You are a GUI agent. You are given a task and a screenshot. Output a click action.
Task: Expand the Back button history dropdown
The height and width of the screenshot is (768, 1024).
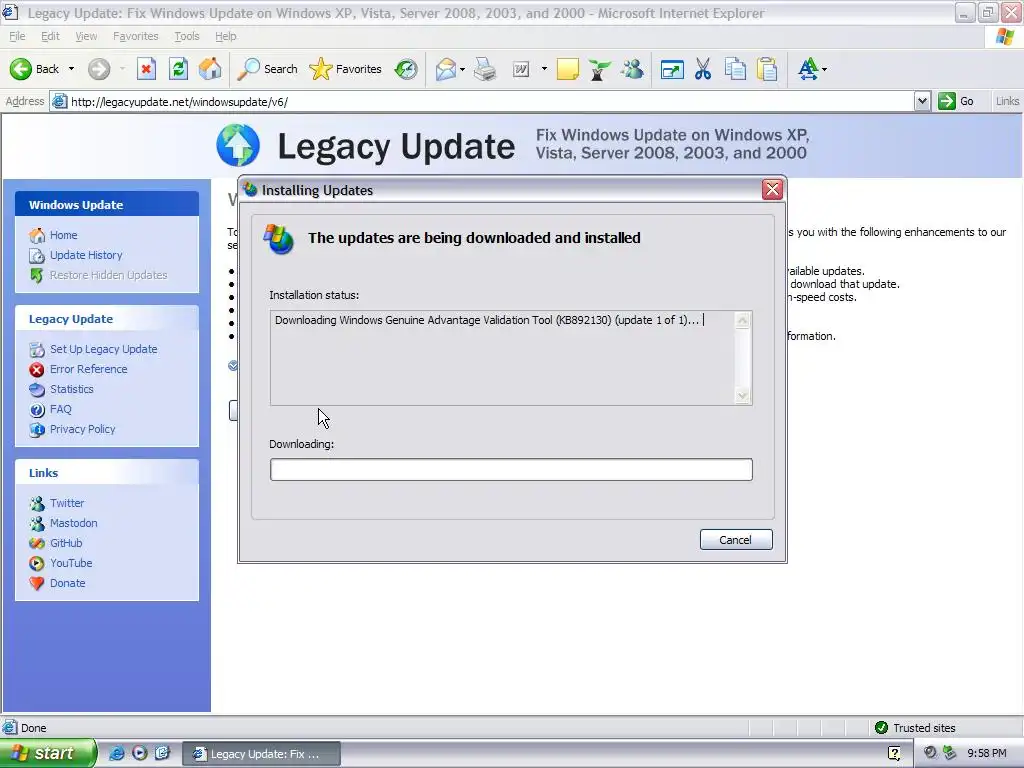tap(71, 69)
